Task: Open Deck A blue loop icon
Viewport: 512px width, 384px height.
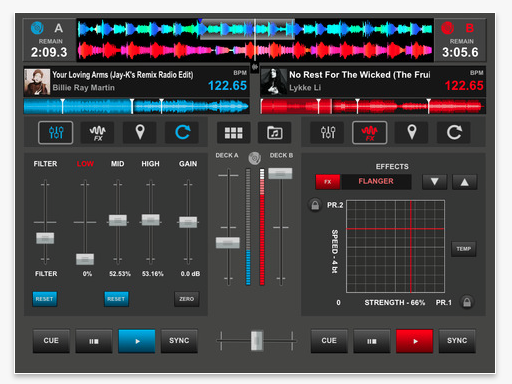Action: (182, 133)
